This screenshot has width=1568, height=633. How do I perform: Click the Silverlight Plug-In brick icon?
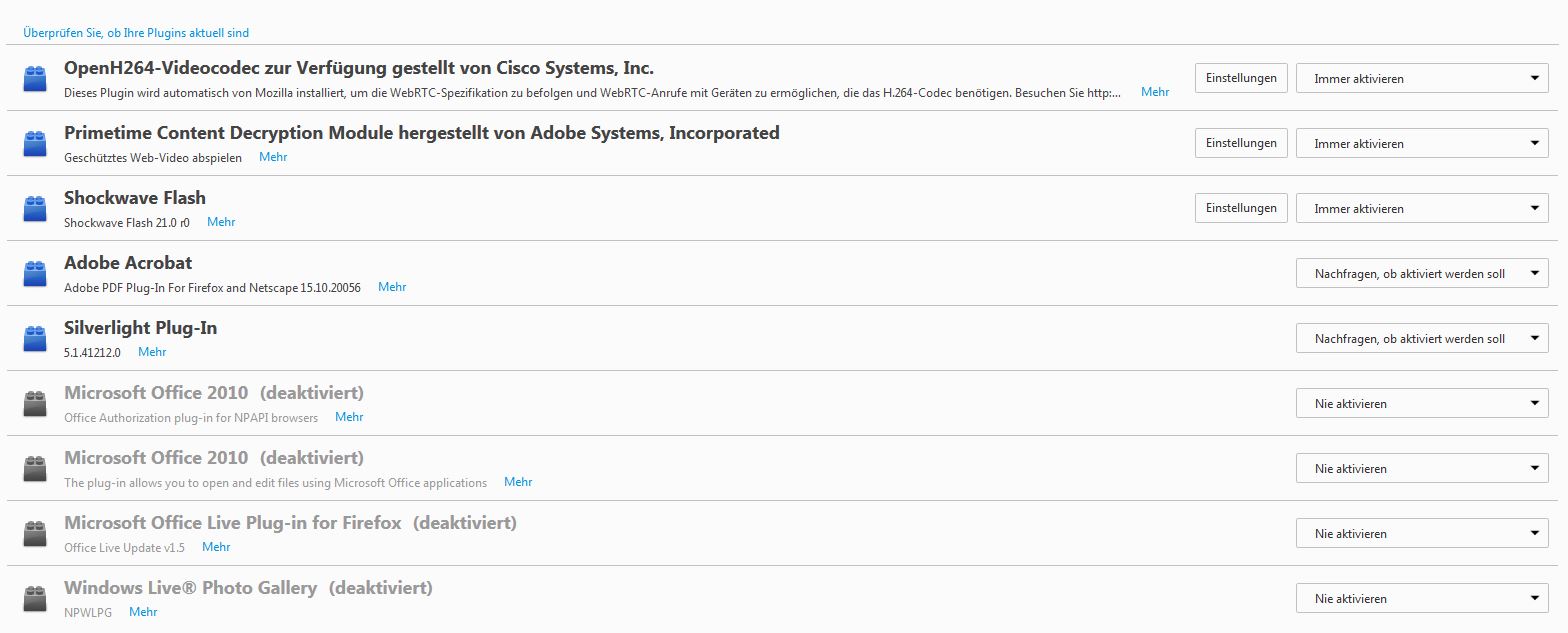35,338
